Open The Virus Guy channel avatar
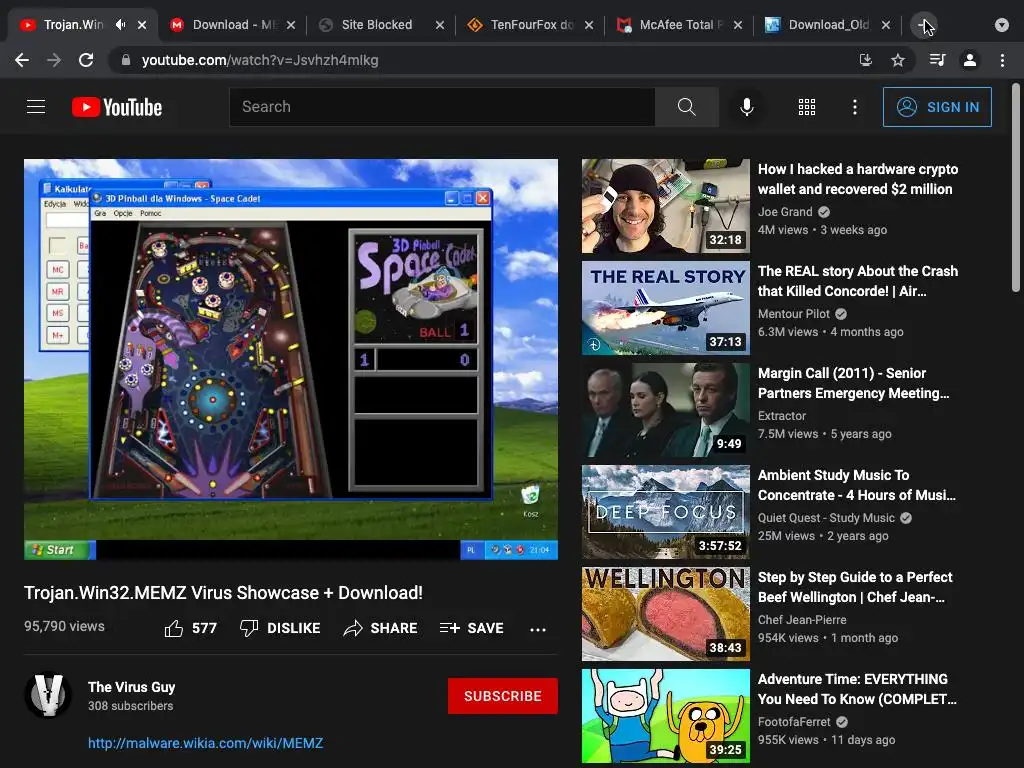 (48, 695)
